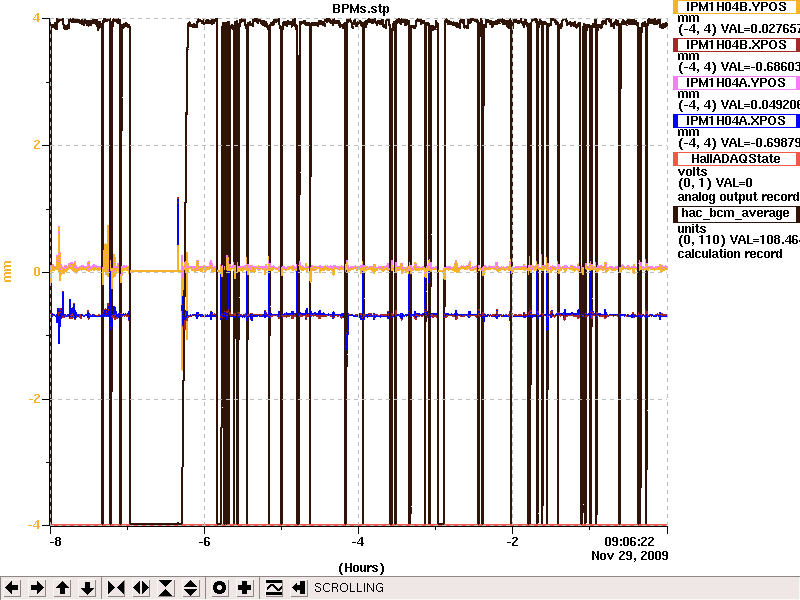This screenshot has width=800, height=600.
Task: Select IPM1H04B.YPOS curve in legend
Action: pyautogui.click(x=736, y=7)
